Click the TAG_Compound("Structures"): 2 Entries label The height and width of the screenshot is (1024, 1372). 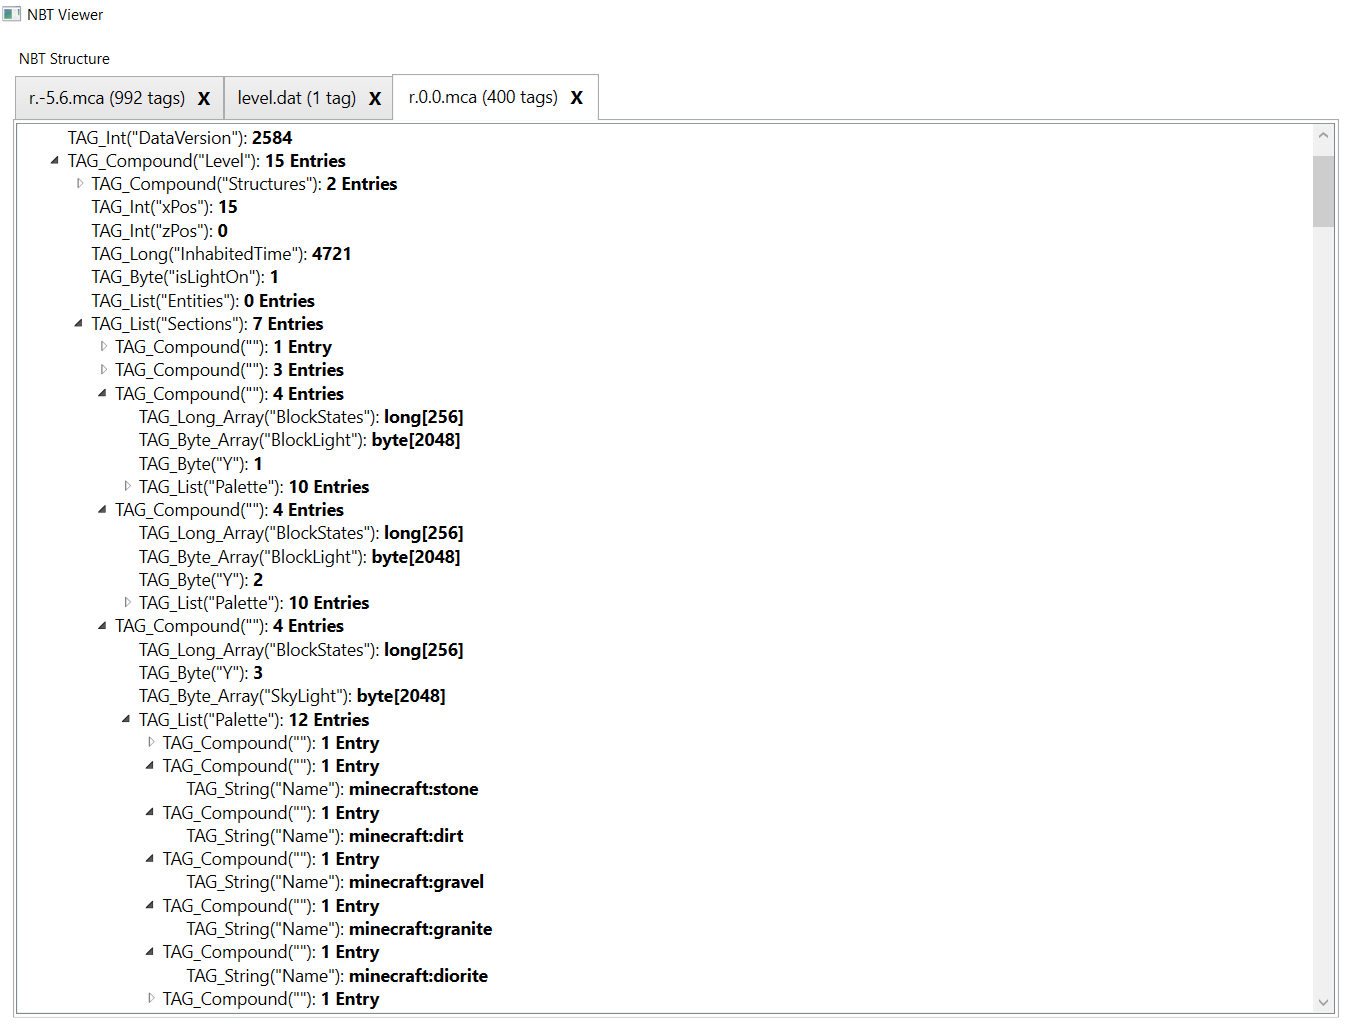click(245, 184)
